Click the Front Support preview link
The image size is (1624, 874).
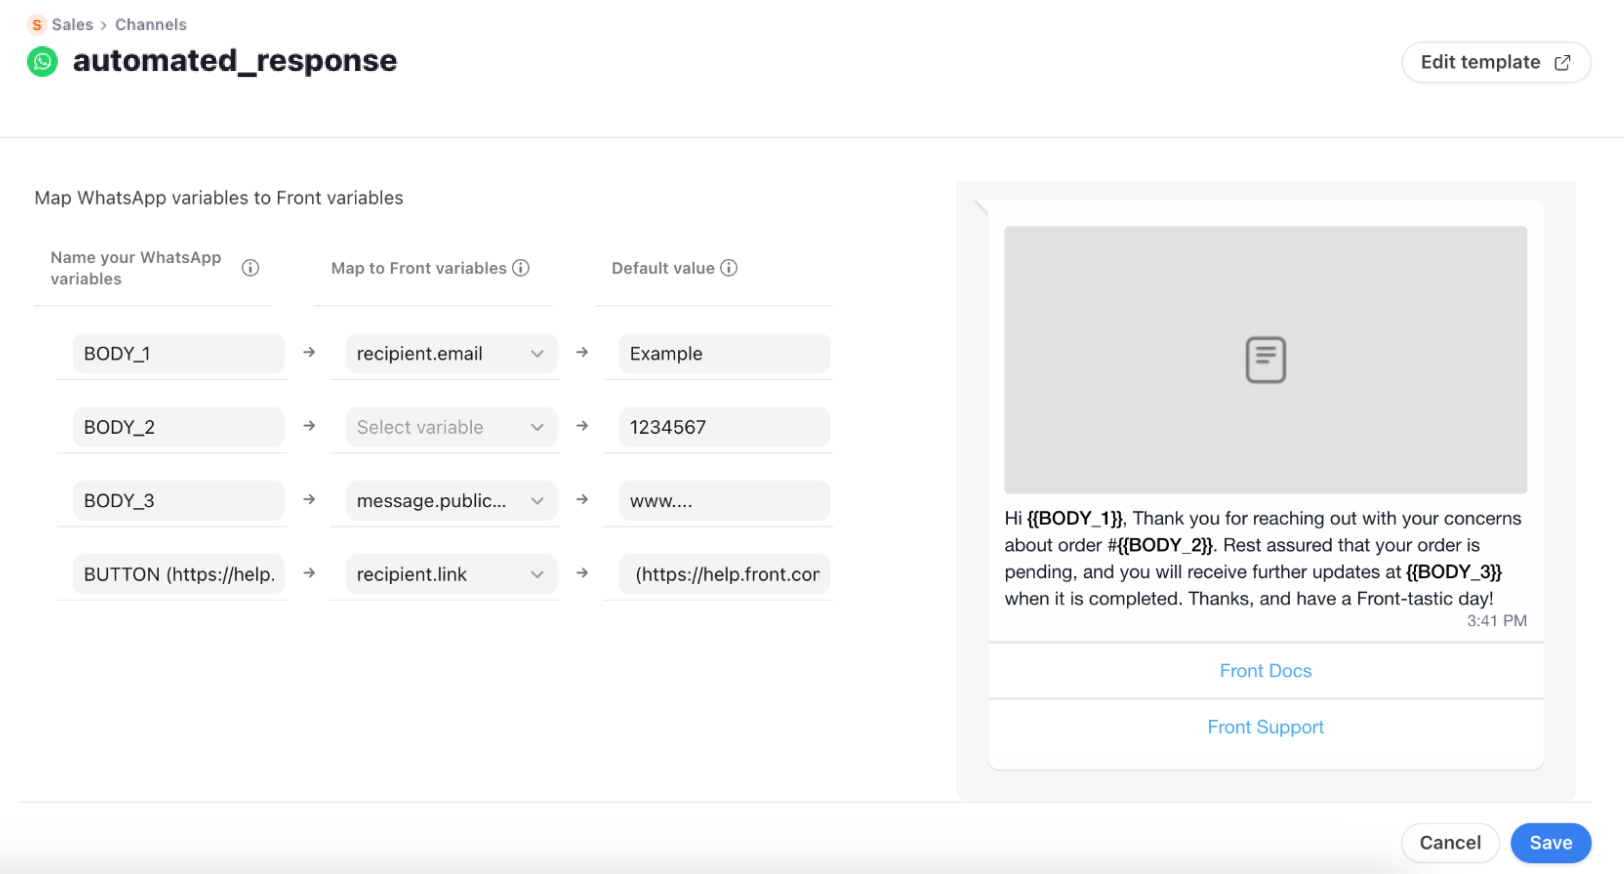pyautogui.click(x=1265, y=727)
